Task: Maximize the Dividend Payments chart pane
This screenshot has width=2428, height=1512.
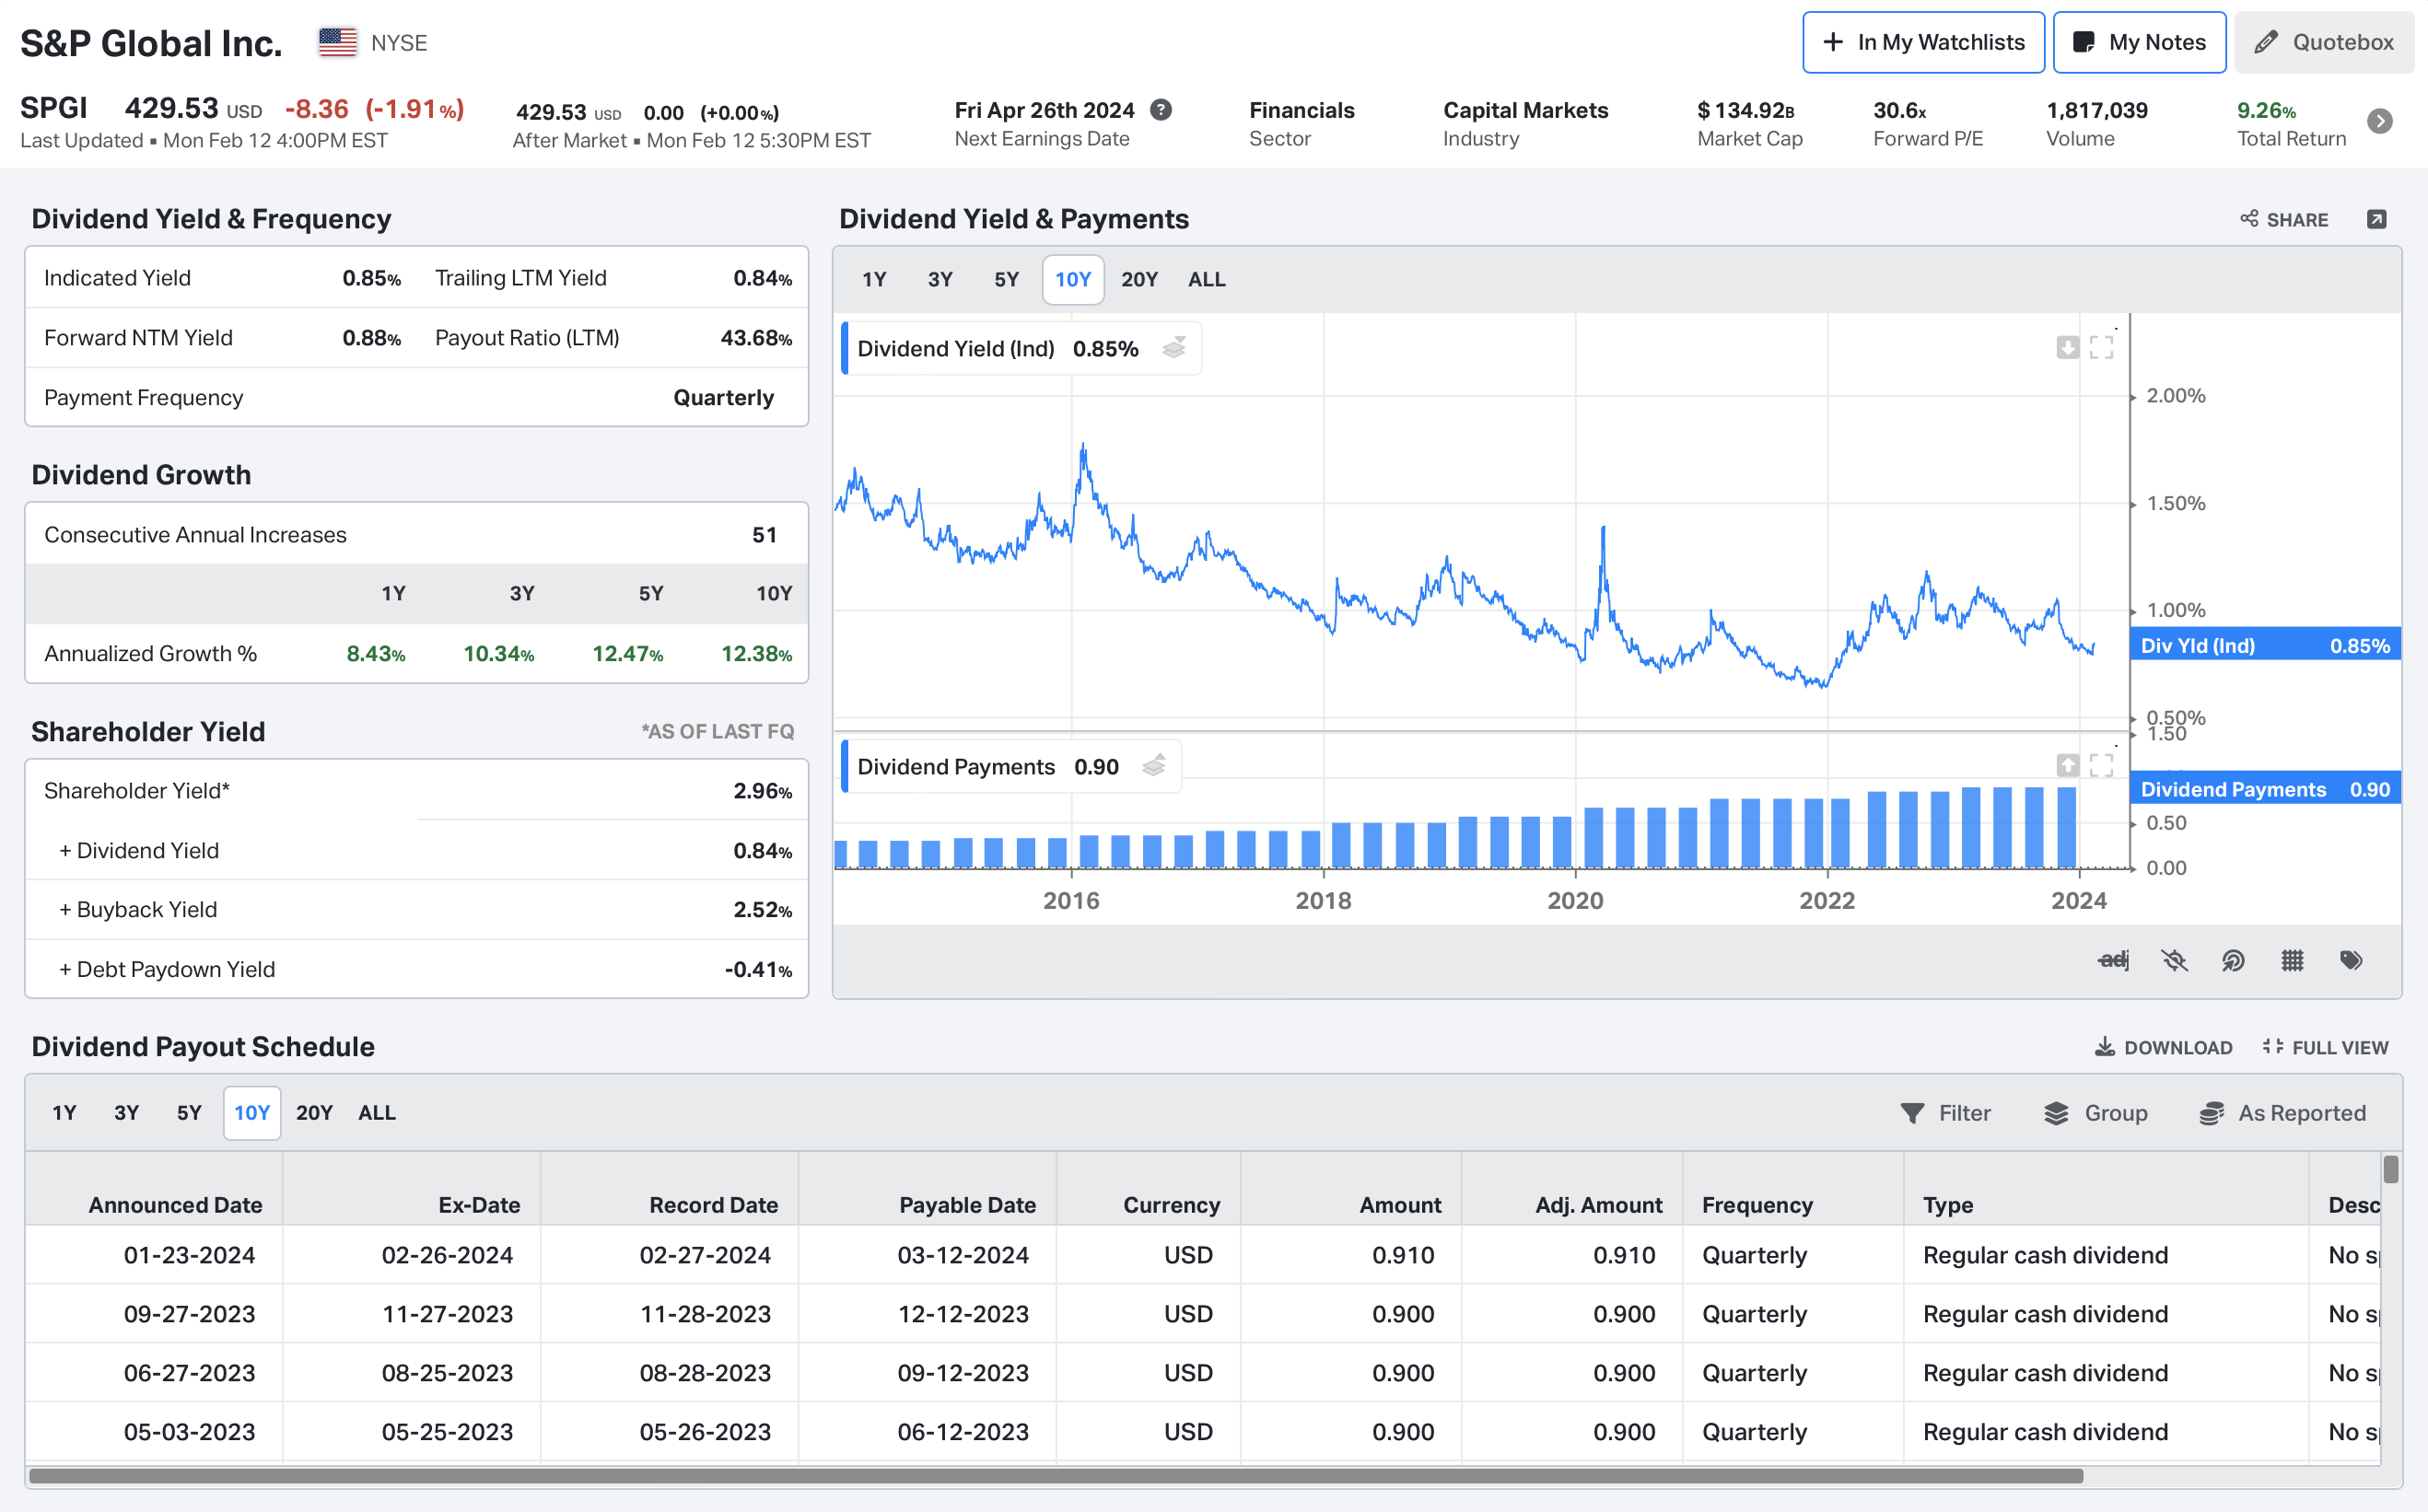Action: click(2101, 765)
